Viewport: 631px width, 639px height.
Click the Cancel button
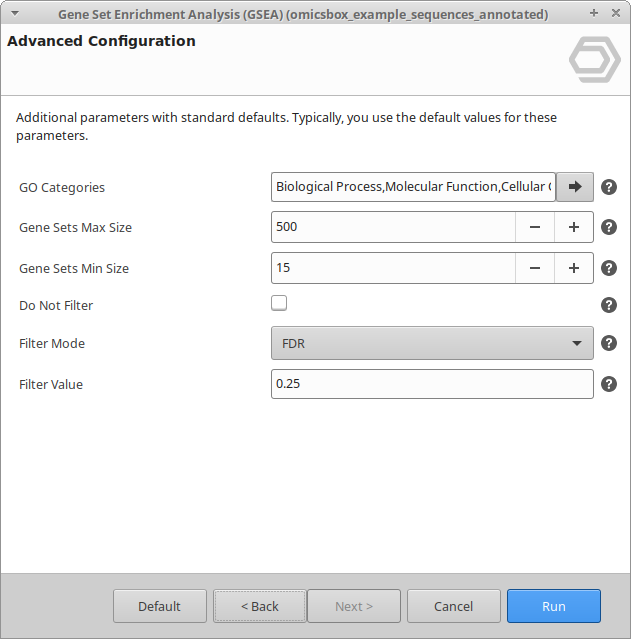click(454, 606)
